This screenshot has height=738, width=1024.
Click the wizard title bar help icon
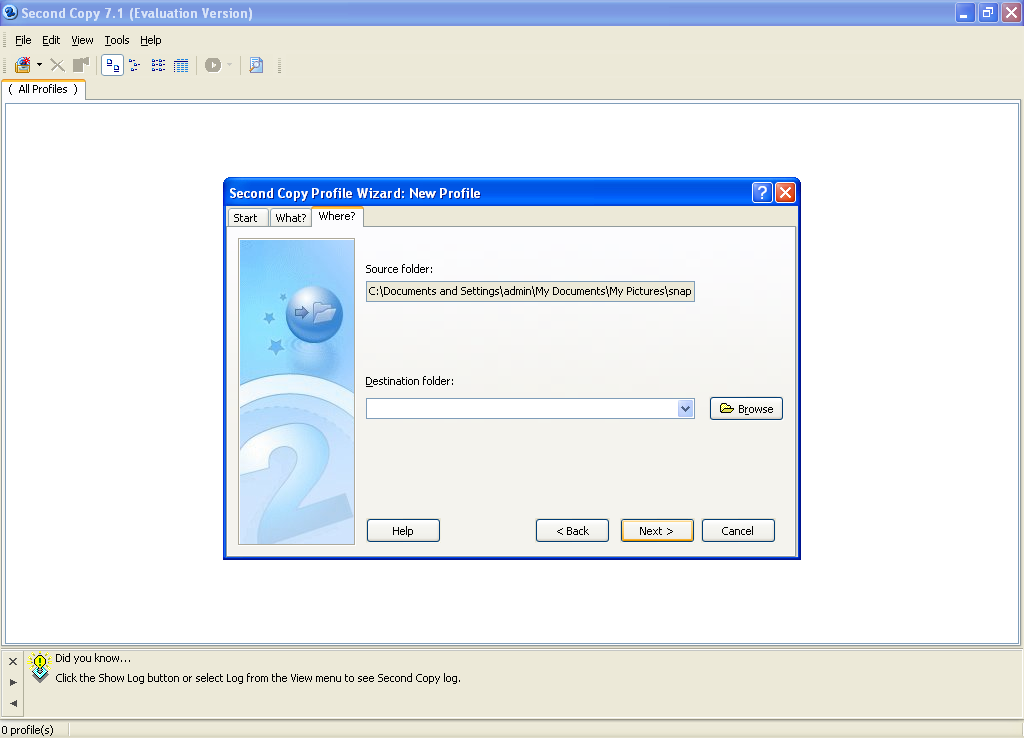pyautogui.click(x=762, y=193)
